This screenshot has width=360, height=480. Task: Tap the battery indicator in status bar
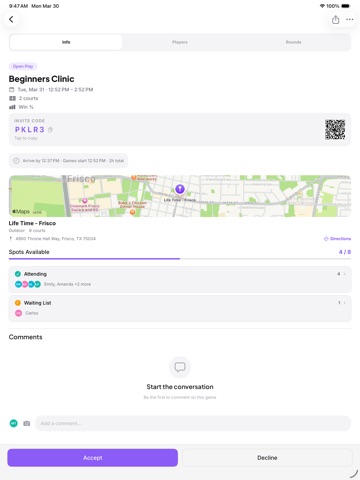(x=346, y=6)
